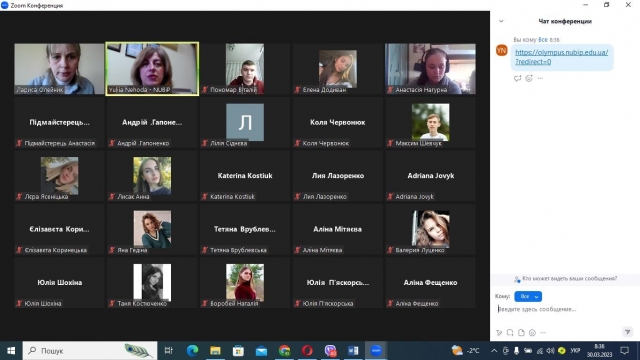Click the taskbar search box Пошук
Screen dimensions: 640x360
pos(90,351)
